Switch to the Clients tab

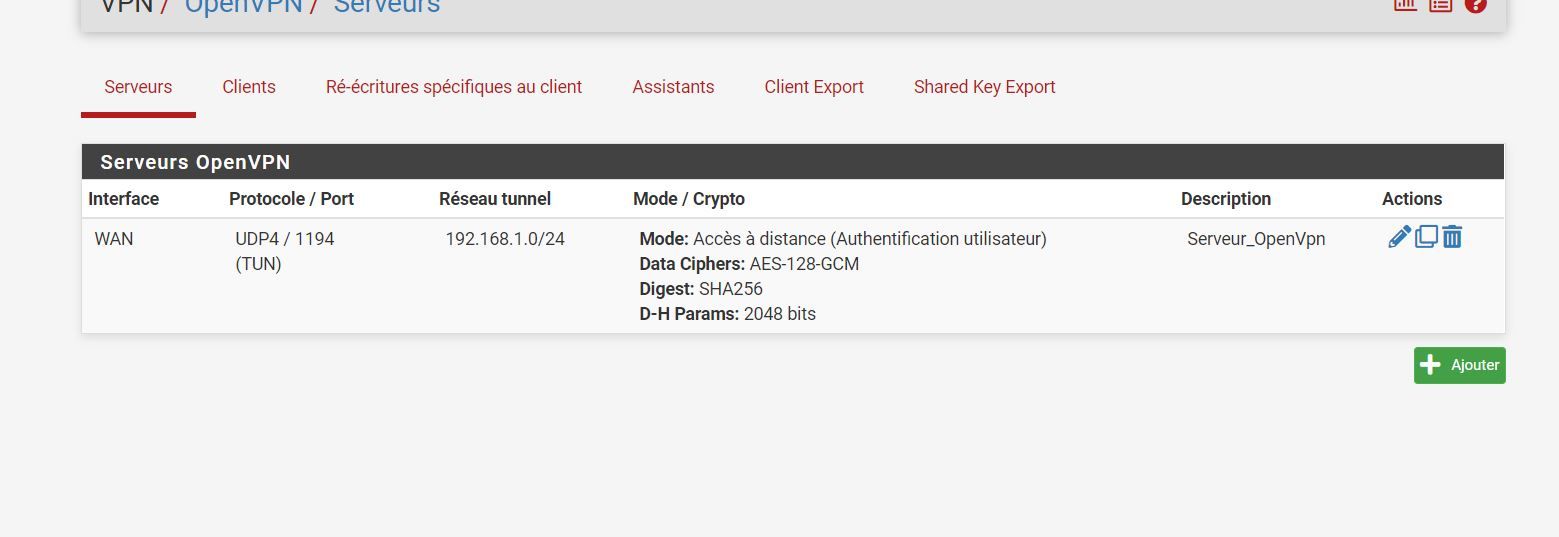[x=249, y=87]
